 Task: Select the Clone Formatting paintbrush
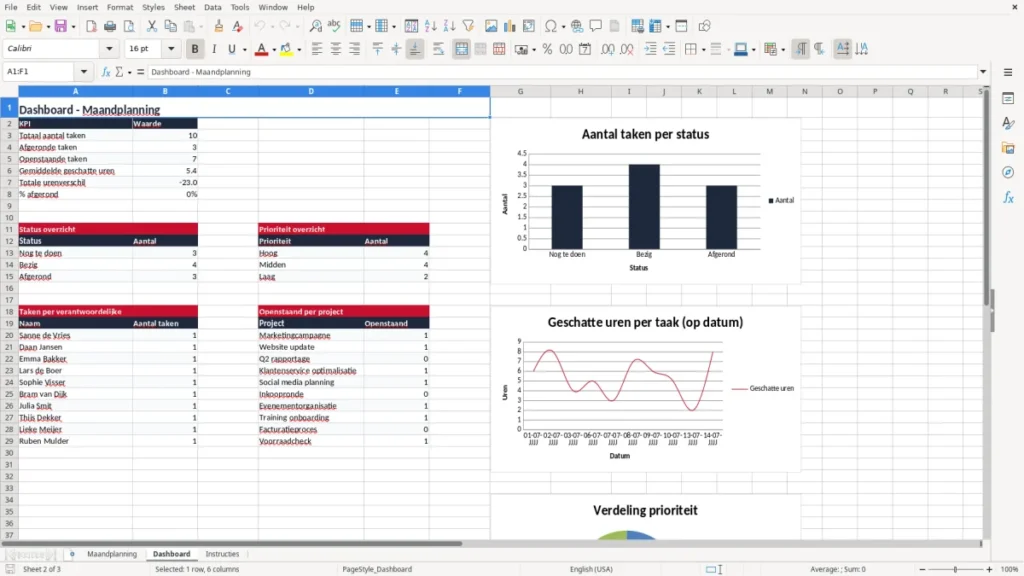[219, 26]
